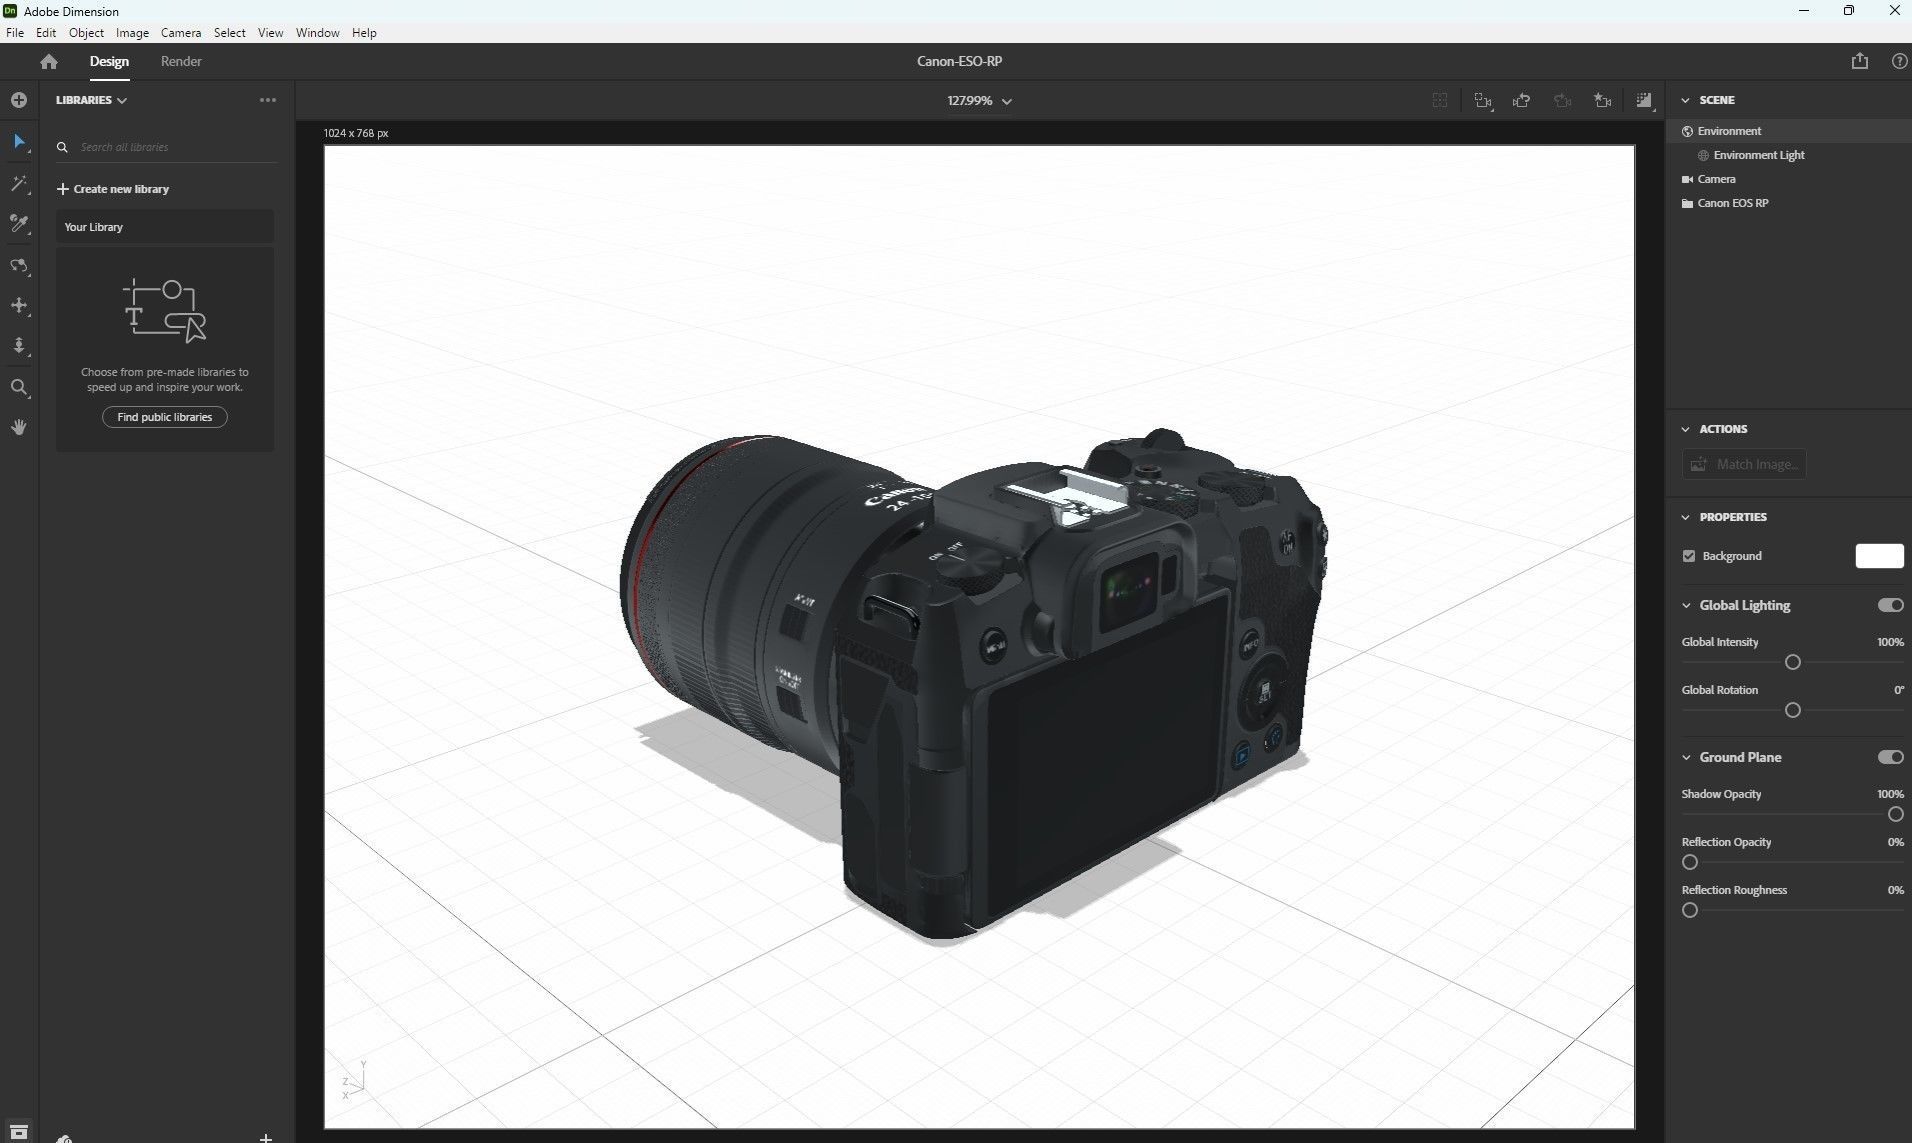The width and height of the screenshot is (1912, 1143).
Task: Click Find public libraries button
Action: (x=165, y=417)
